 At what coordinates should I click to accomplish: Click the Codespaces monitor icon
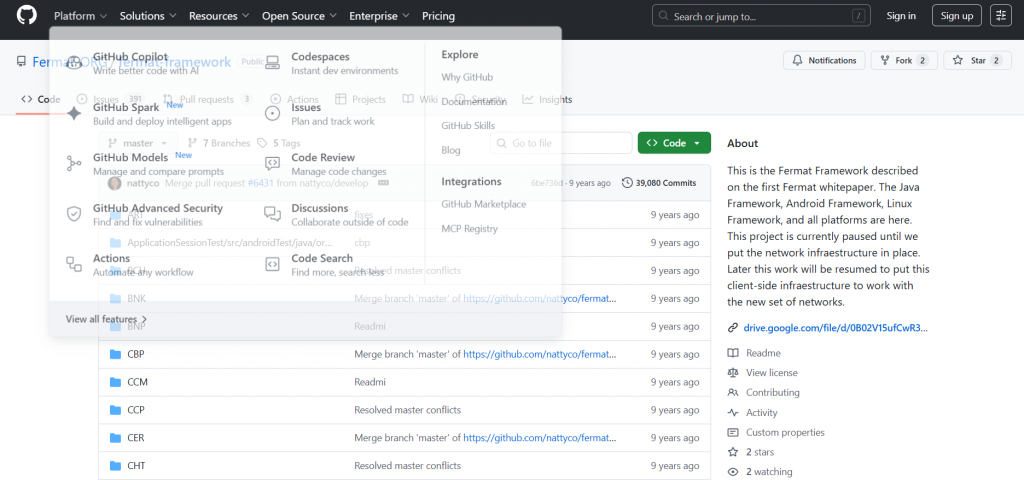pyautogui.click(x=272, y=63)
